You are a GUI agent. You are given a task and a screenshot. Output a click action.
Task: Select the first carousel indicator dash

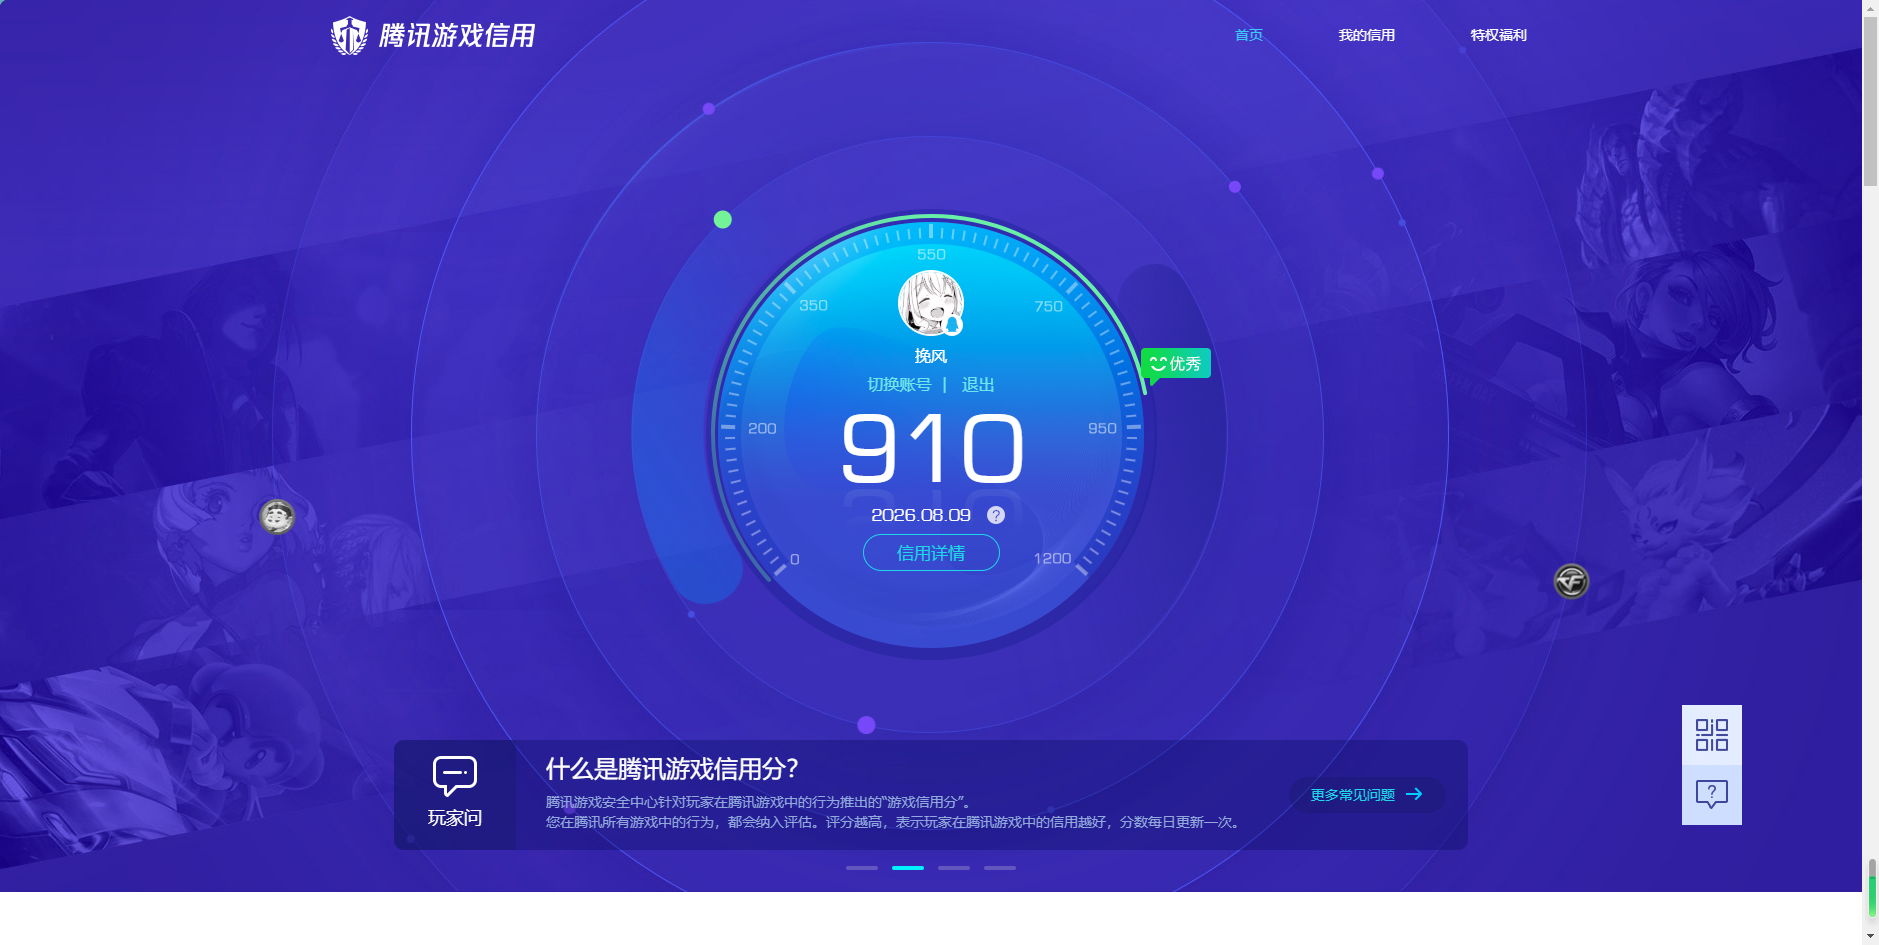[862, 868]
